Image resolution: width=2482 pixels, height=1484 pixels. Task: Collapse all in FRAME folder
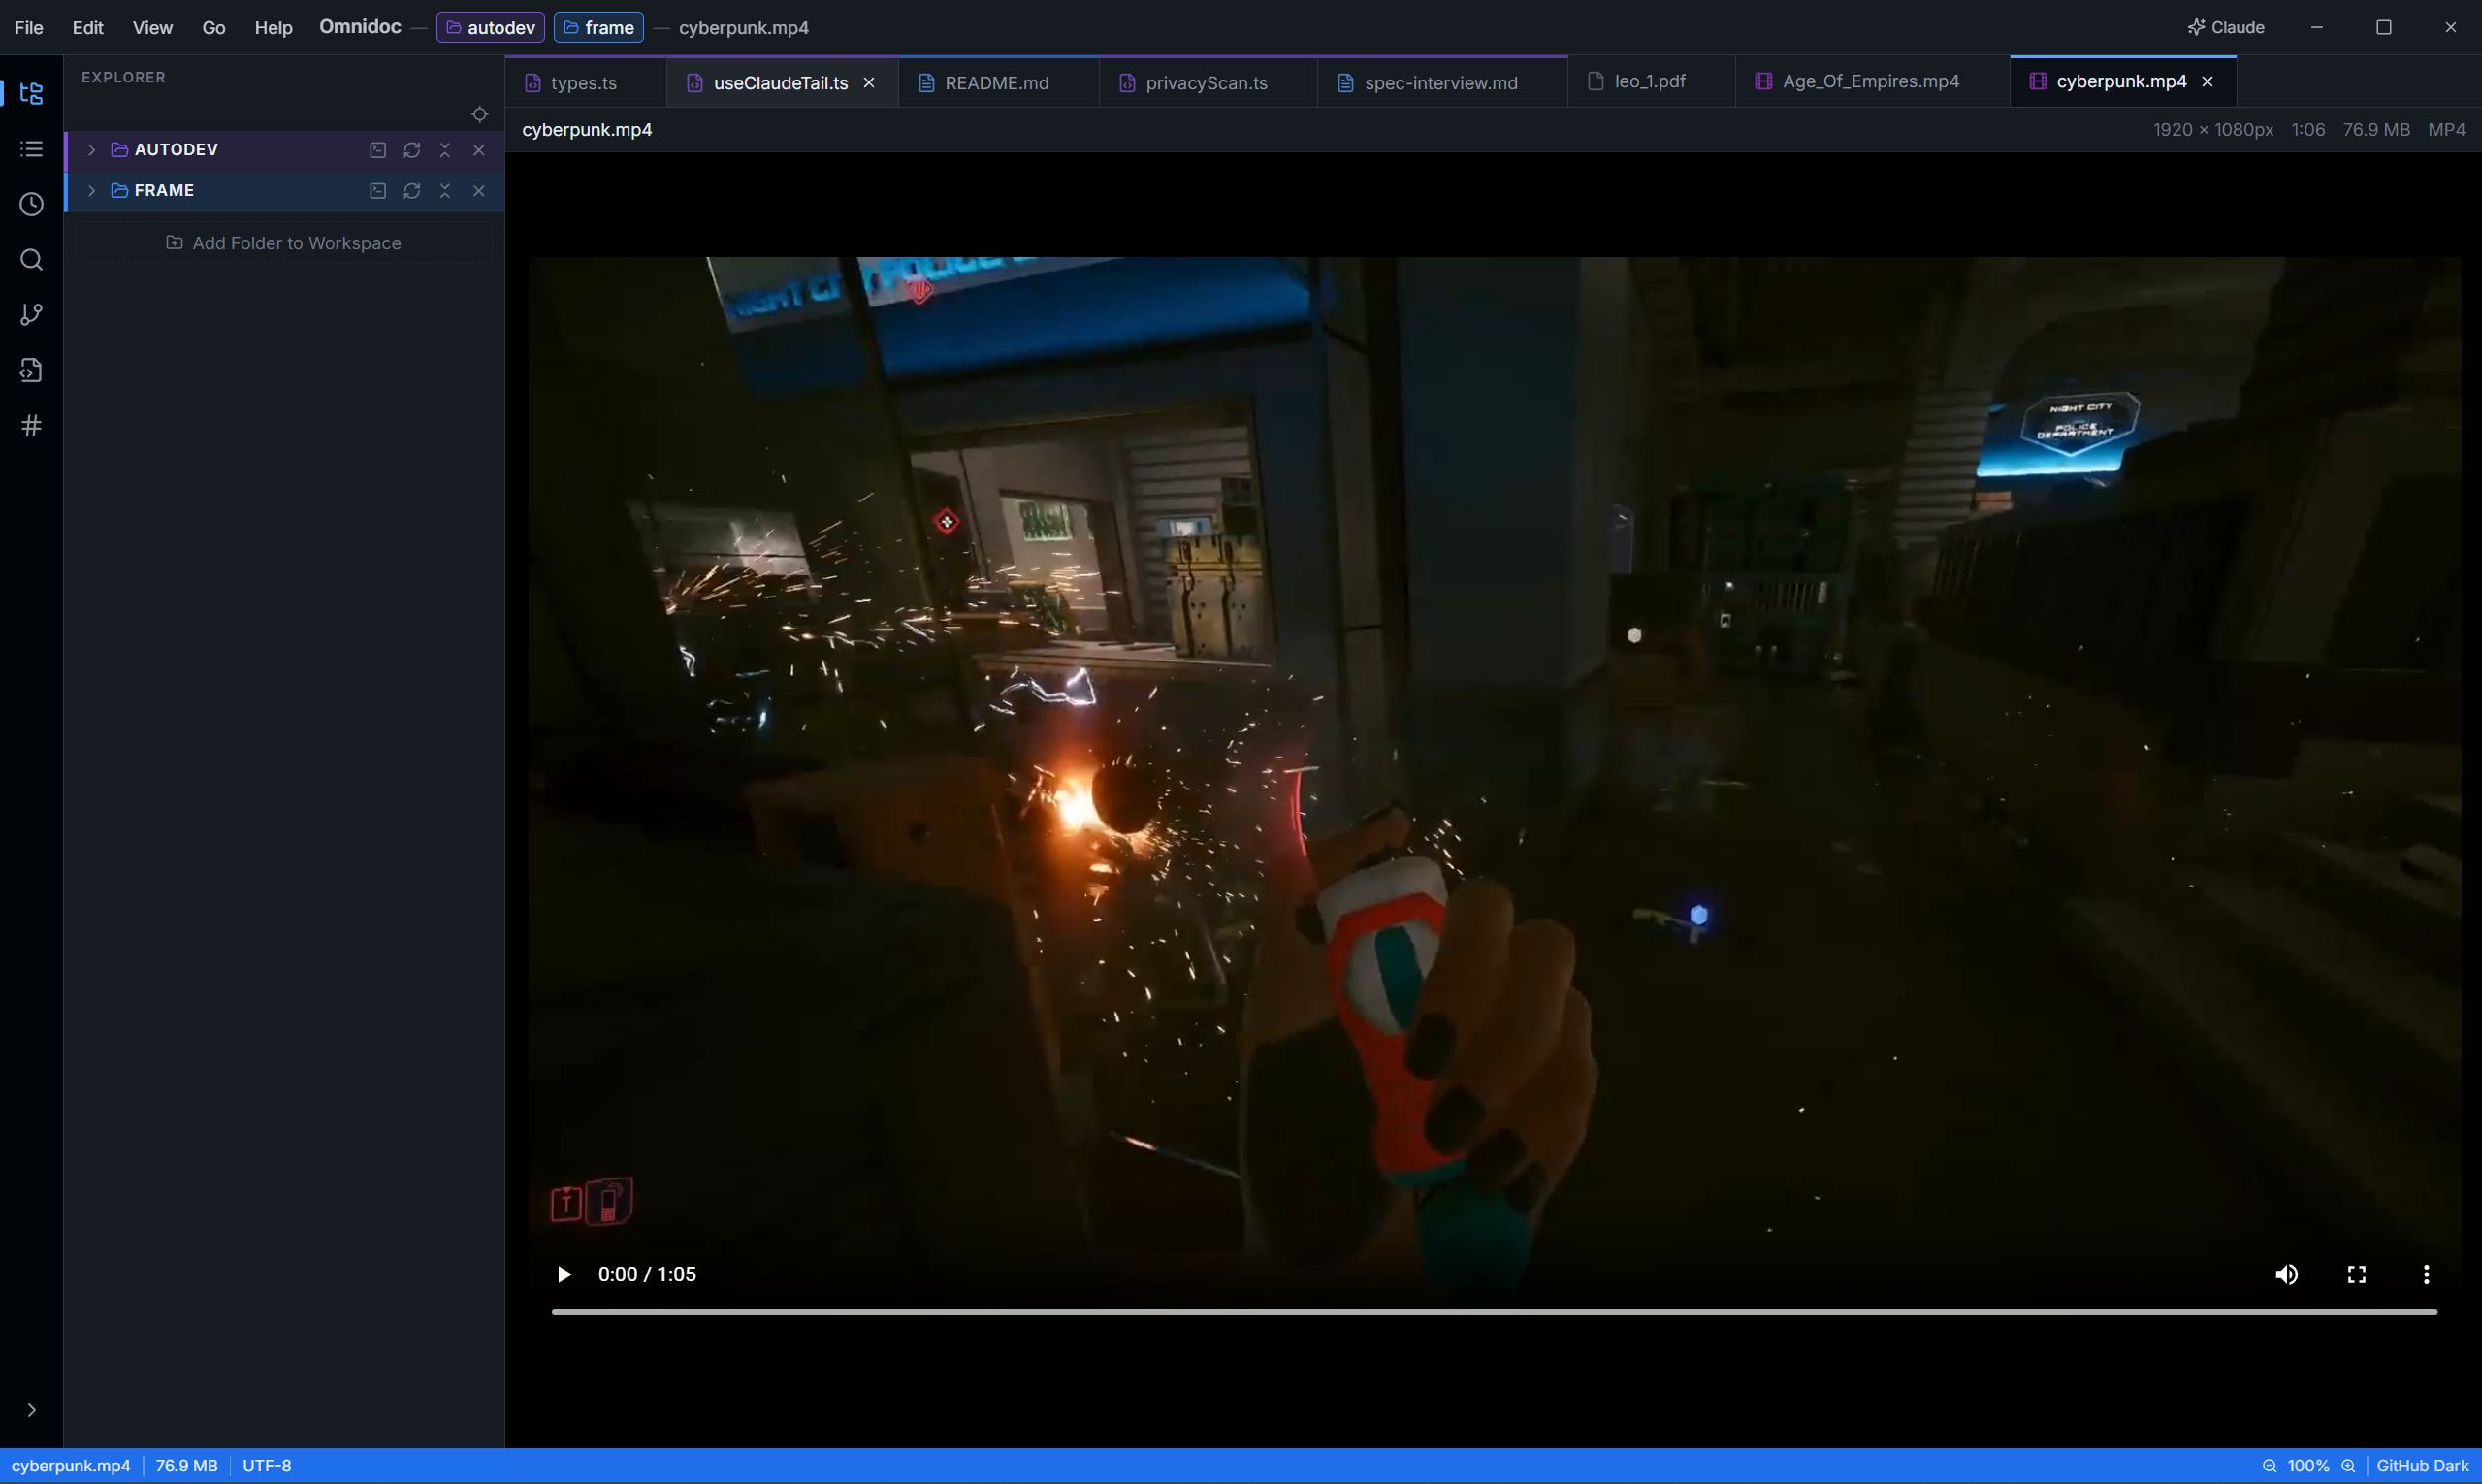445,191
